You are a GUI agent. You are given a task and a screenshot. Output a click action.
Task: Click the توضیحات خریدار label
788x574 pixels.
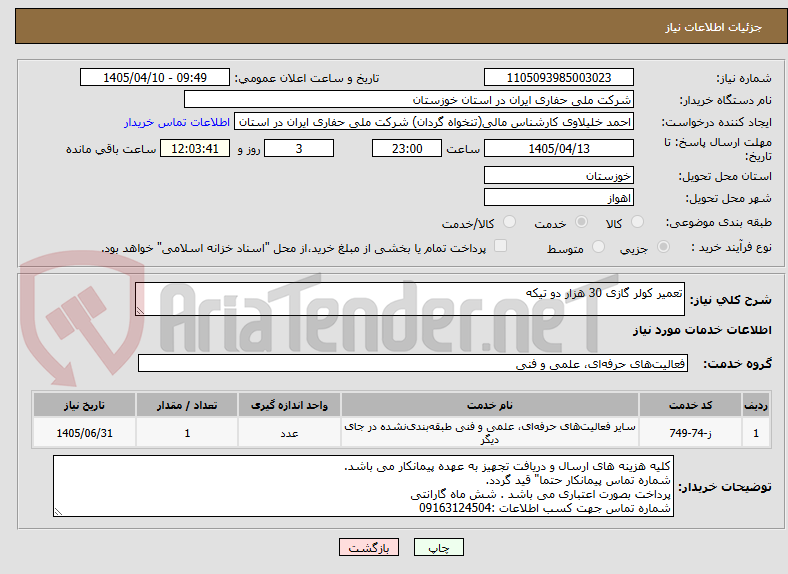point(725,487)
